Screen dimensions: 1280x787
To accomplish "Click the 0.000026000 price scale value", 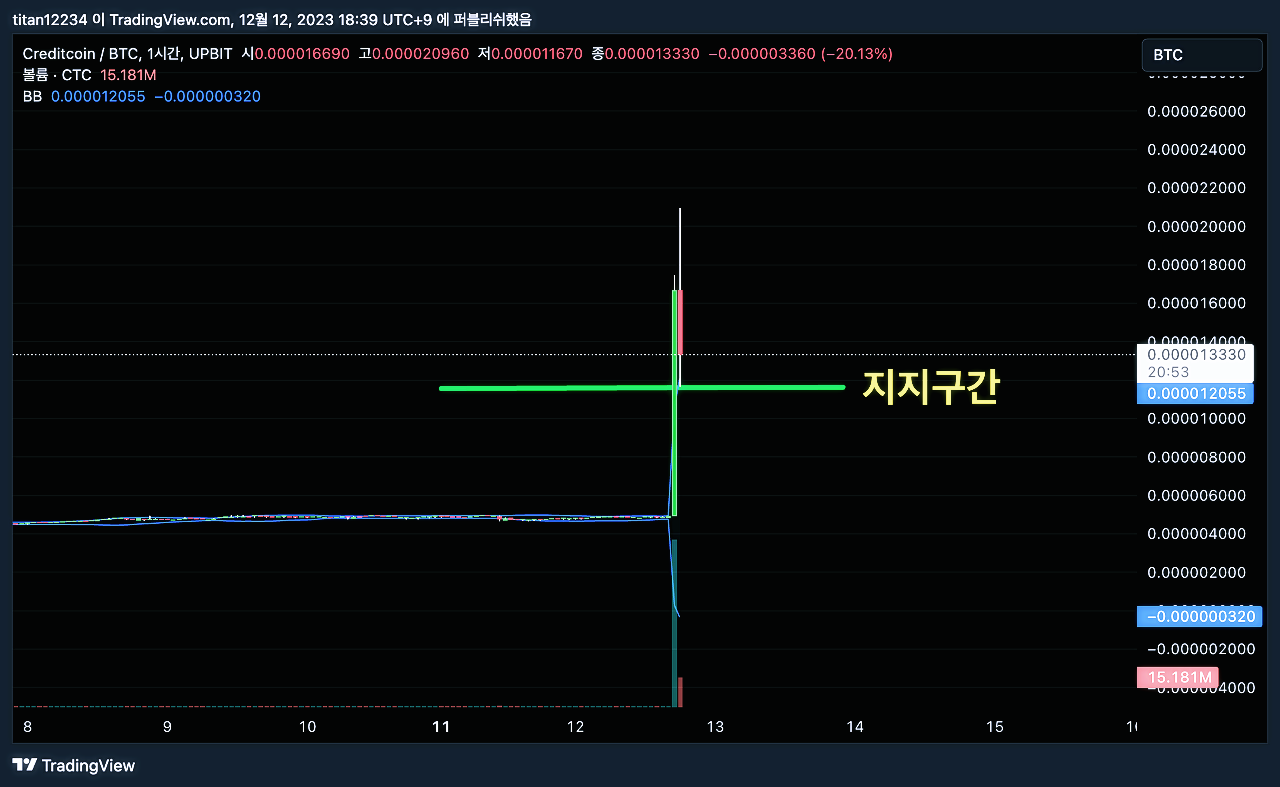I will click(1196, 111).
